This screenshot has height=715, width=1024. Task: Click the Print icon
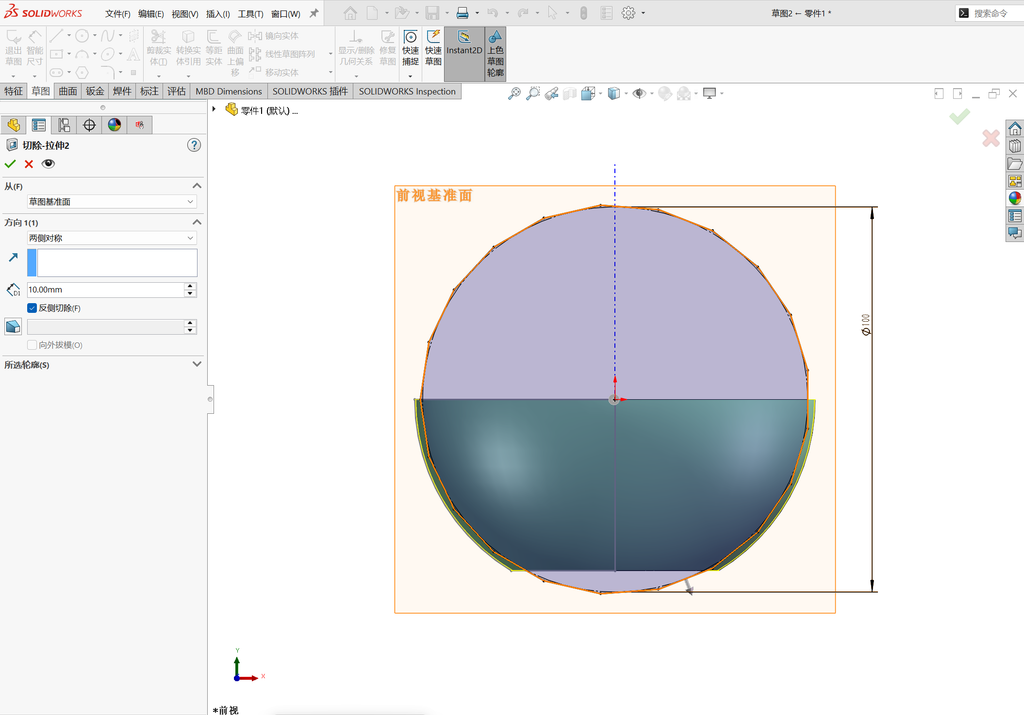point(462,13)
